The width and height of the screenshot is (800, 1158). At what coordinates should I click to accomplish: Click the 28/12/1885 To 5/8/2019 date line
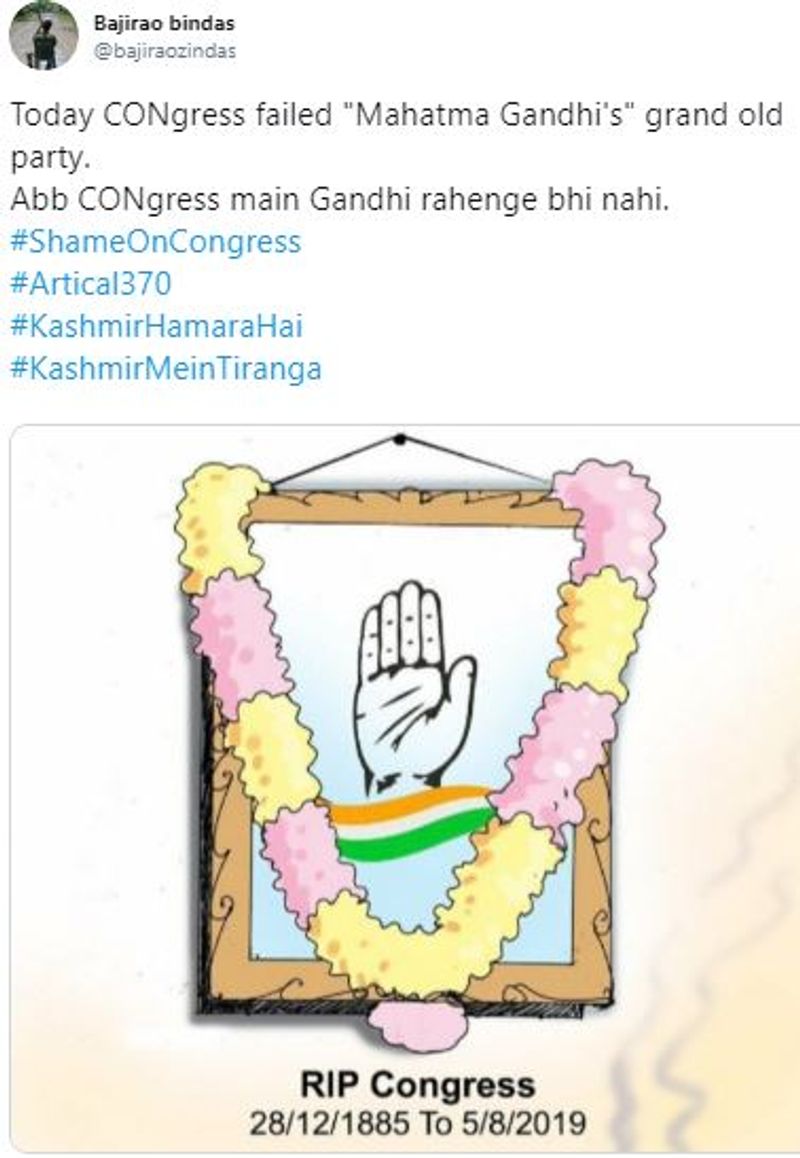click(417, 1123)
